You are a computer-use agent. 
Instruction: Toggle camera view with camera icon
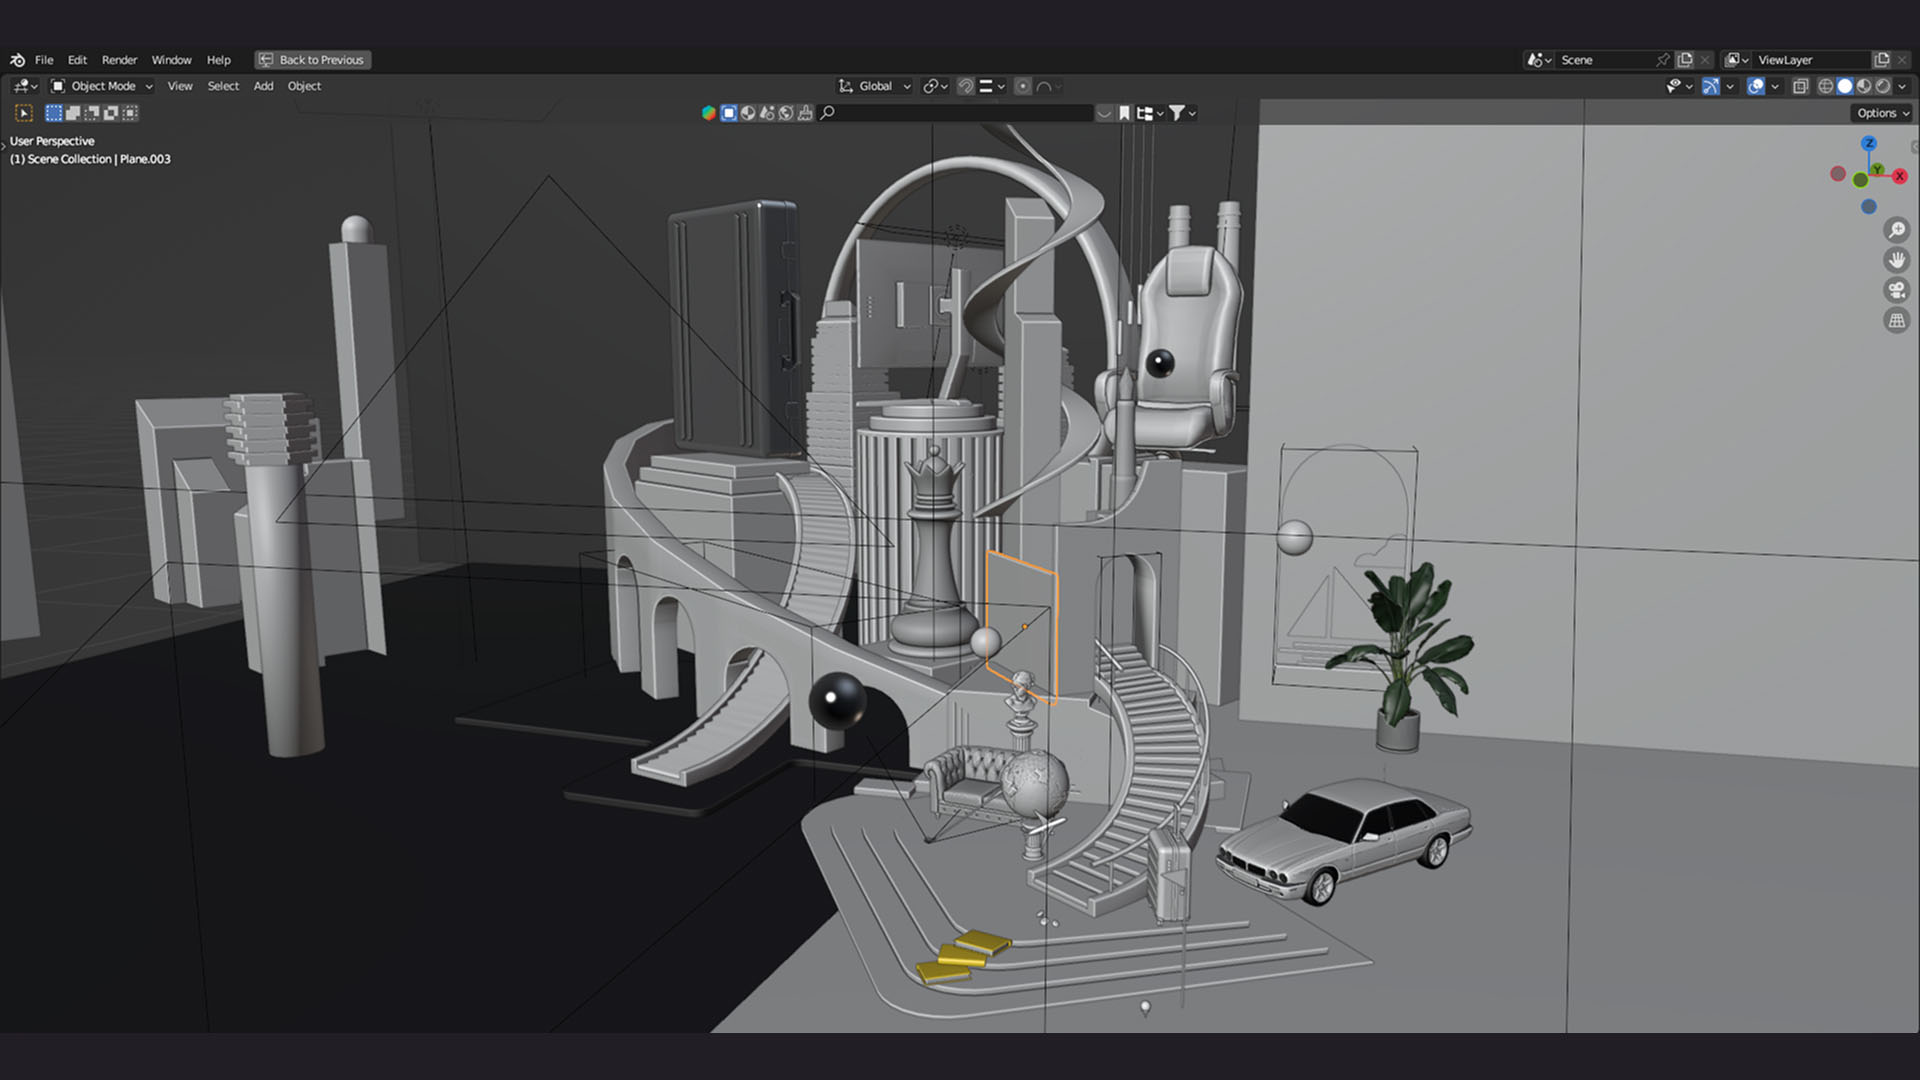click(x=1896, y=290)
